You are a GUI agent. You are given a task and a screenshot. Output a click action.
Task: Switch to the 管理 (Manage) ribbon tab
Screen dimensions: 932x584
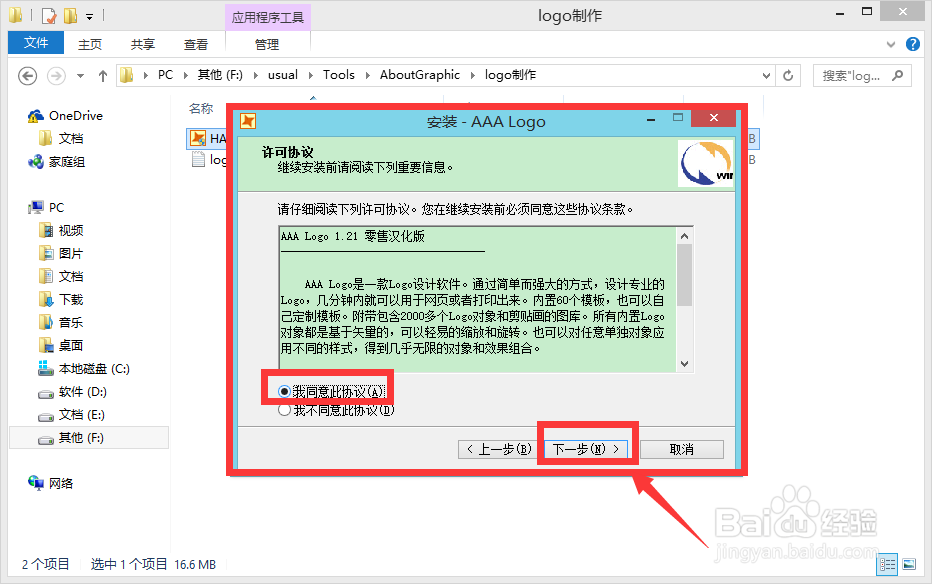267,44
